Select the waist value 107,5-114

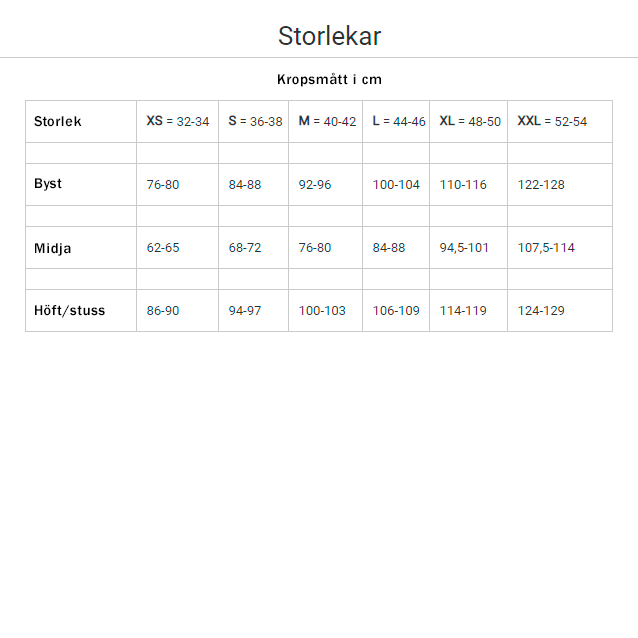click(x=546, y=248)
